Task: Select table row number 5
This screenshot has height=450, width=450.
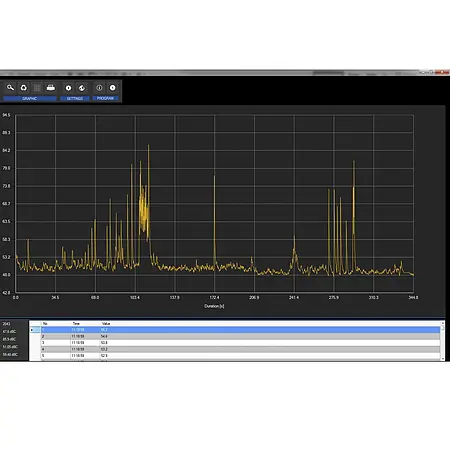Action: tap(240, 356)
